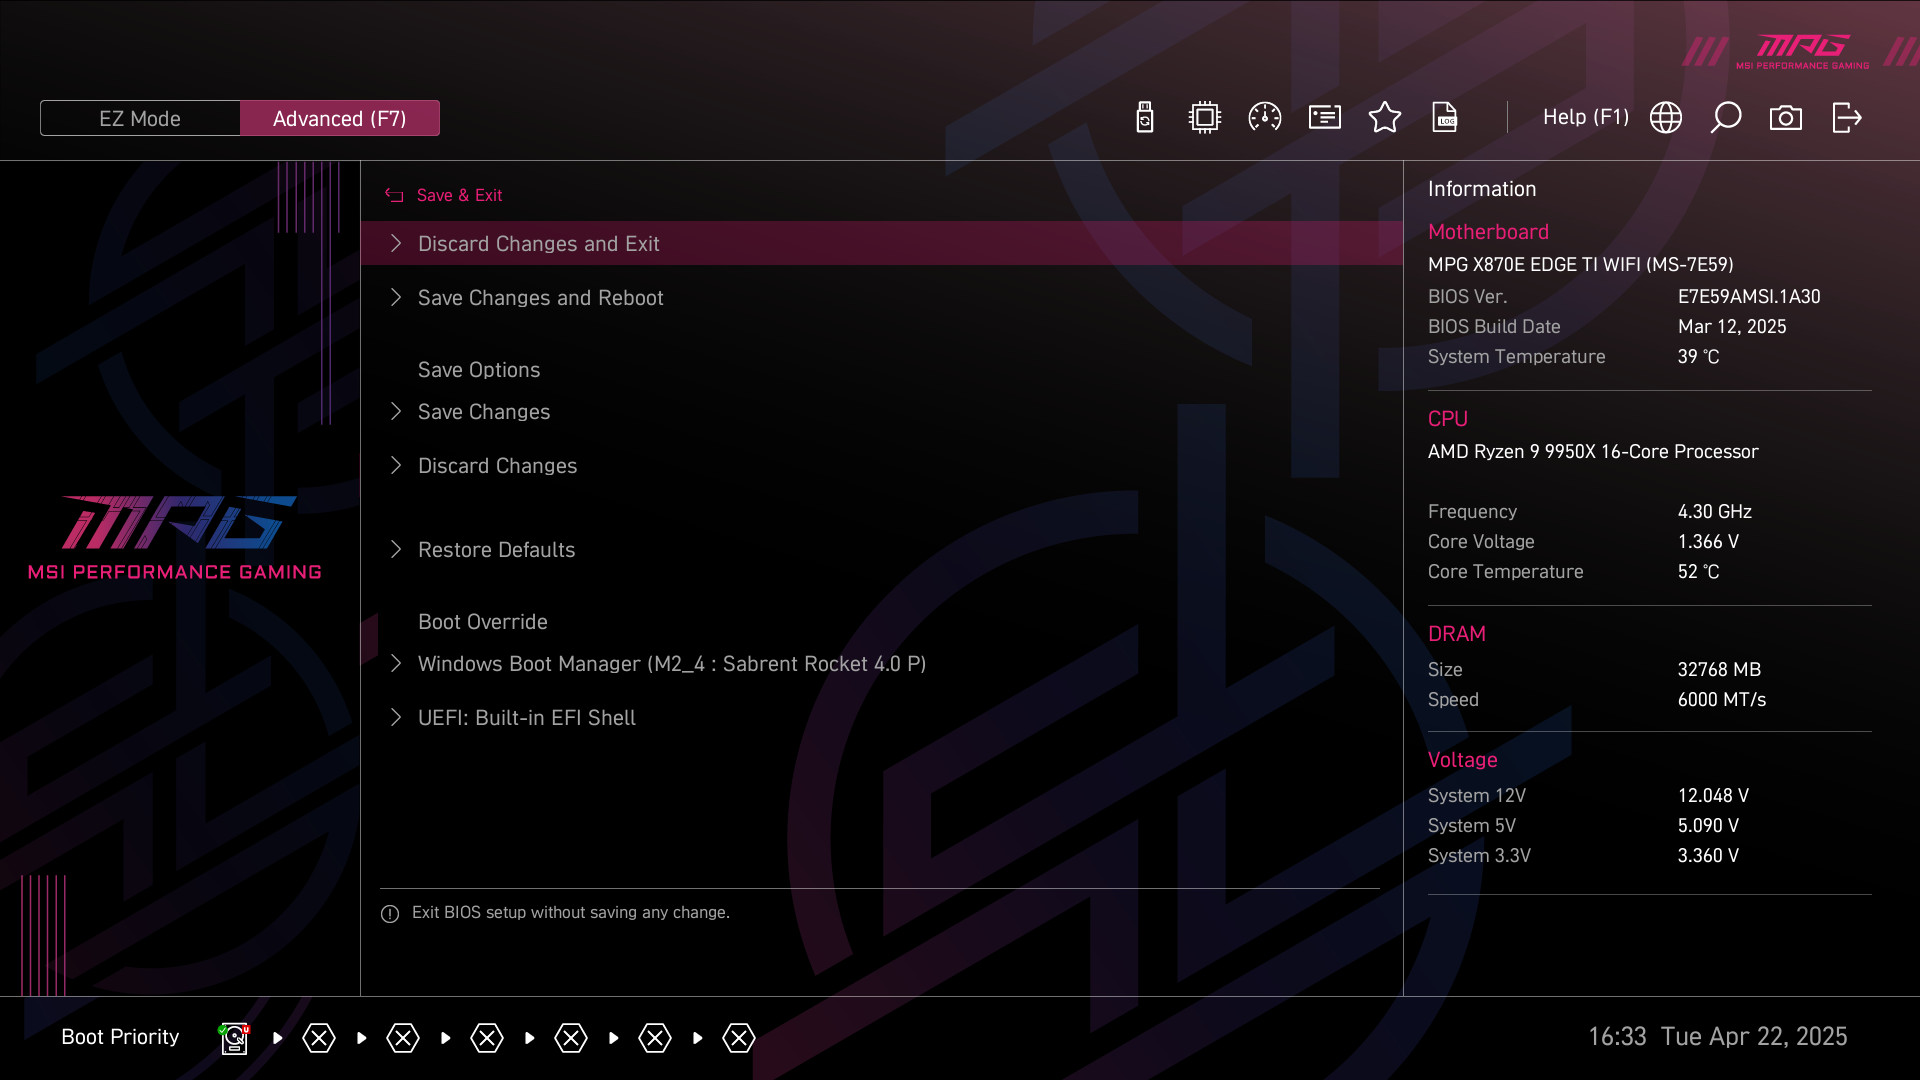Open the search magnifier icon
Viewport: 1920px width, 1080px height.
coord(1726,117)
